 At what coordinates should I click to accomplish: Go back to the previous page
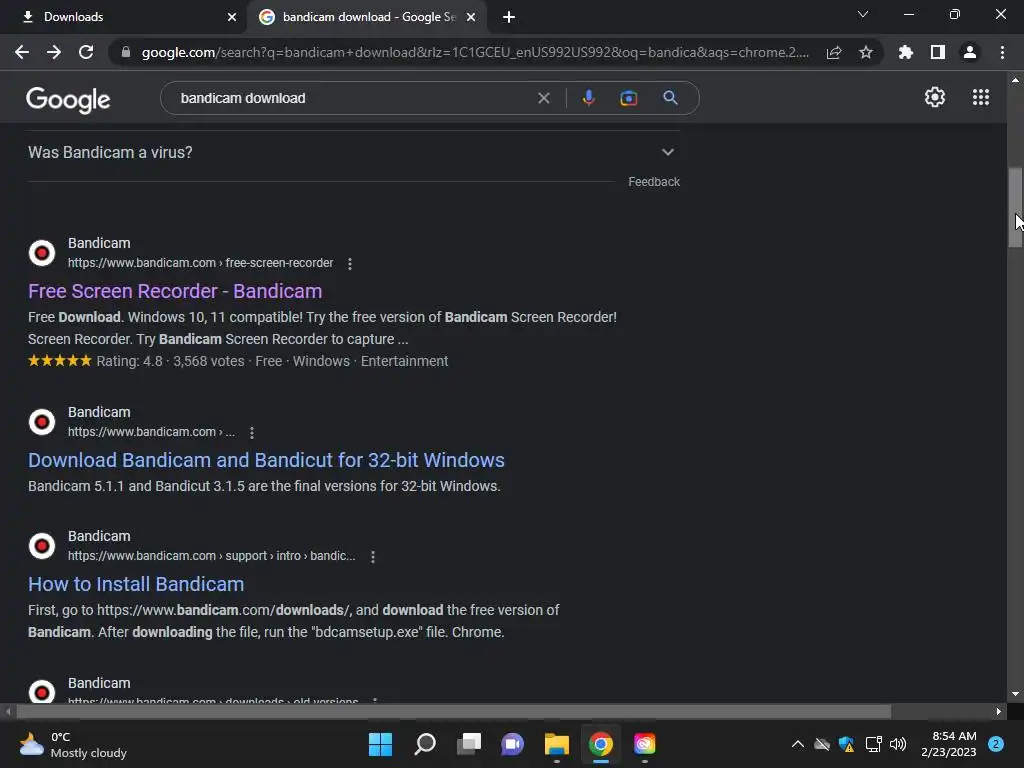point(22,52)
